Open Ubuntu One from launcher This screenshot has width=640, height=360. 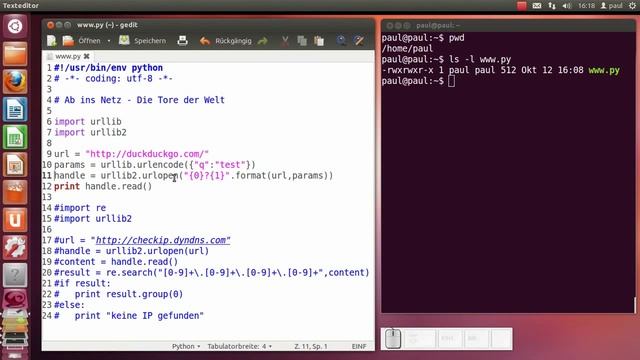[x=15, y=220]
